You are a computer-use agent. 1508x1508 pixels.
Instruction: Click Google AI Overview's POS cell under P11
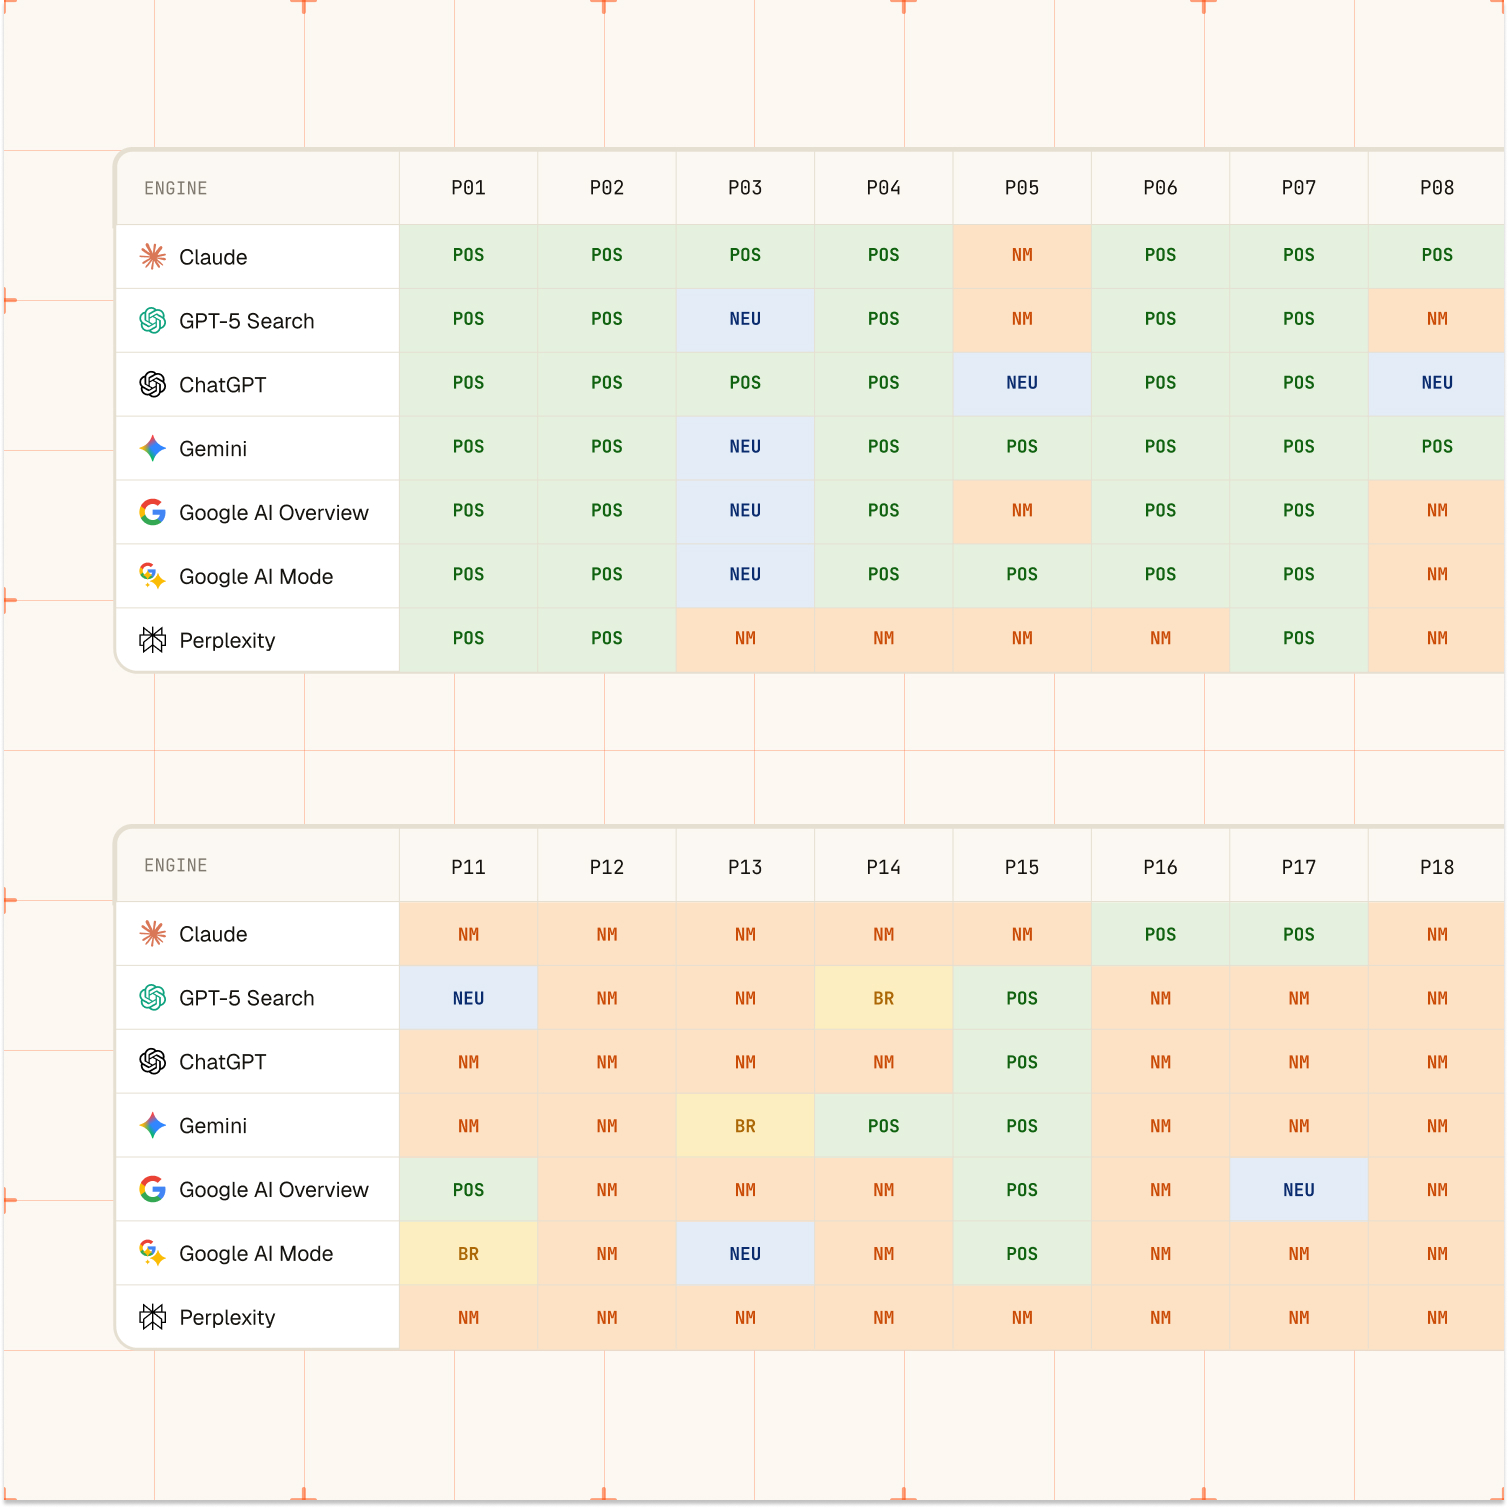click(x=468, y=1190)
